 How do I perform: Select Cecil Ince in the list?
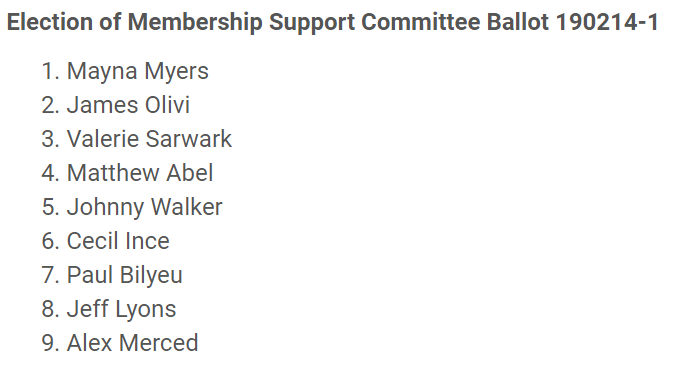click(118, 241)
